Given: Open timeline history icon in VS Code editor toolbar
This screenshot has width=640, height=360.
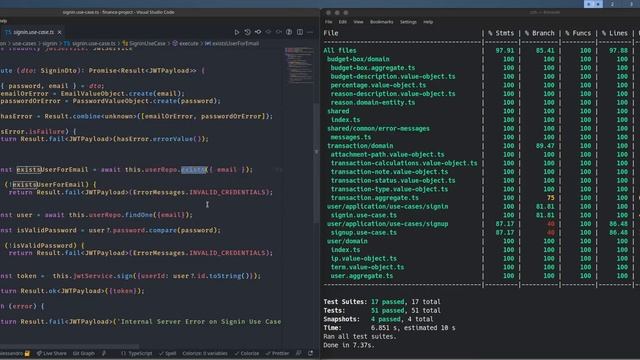Looking at the screenshot, I should click(247, 32).
